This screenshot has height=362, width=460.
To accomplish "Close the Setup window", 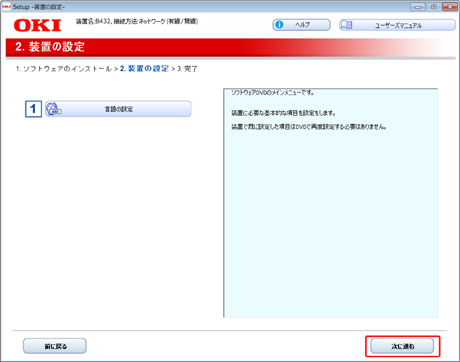I will [x=450, y=7].
